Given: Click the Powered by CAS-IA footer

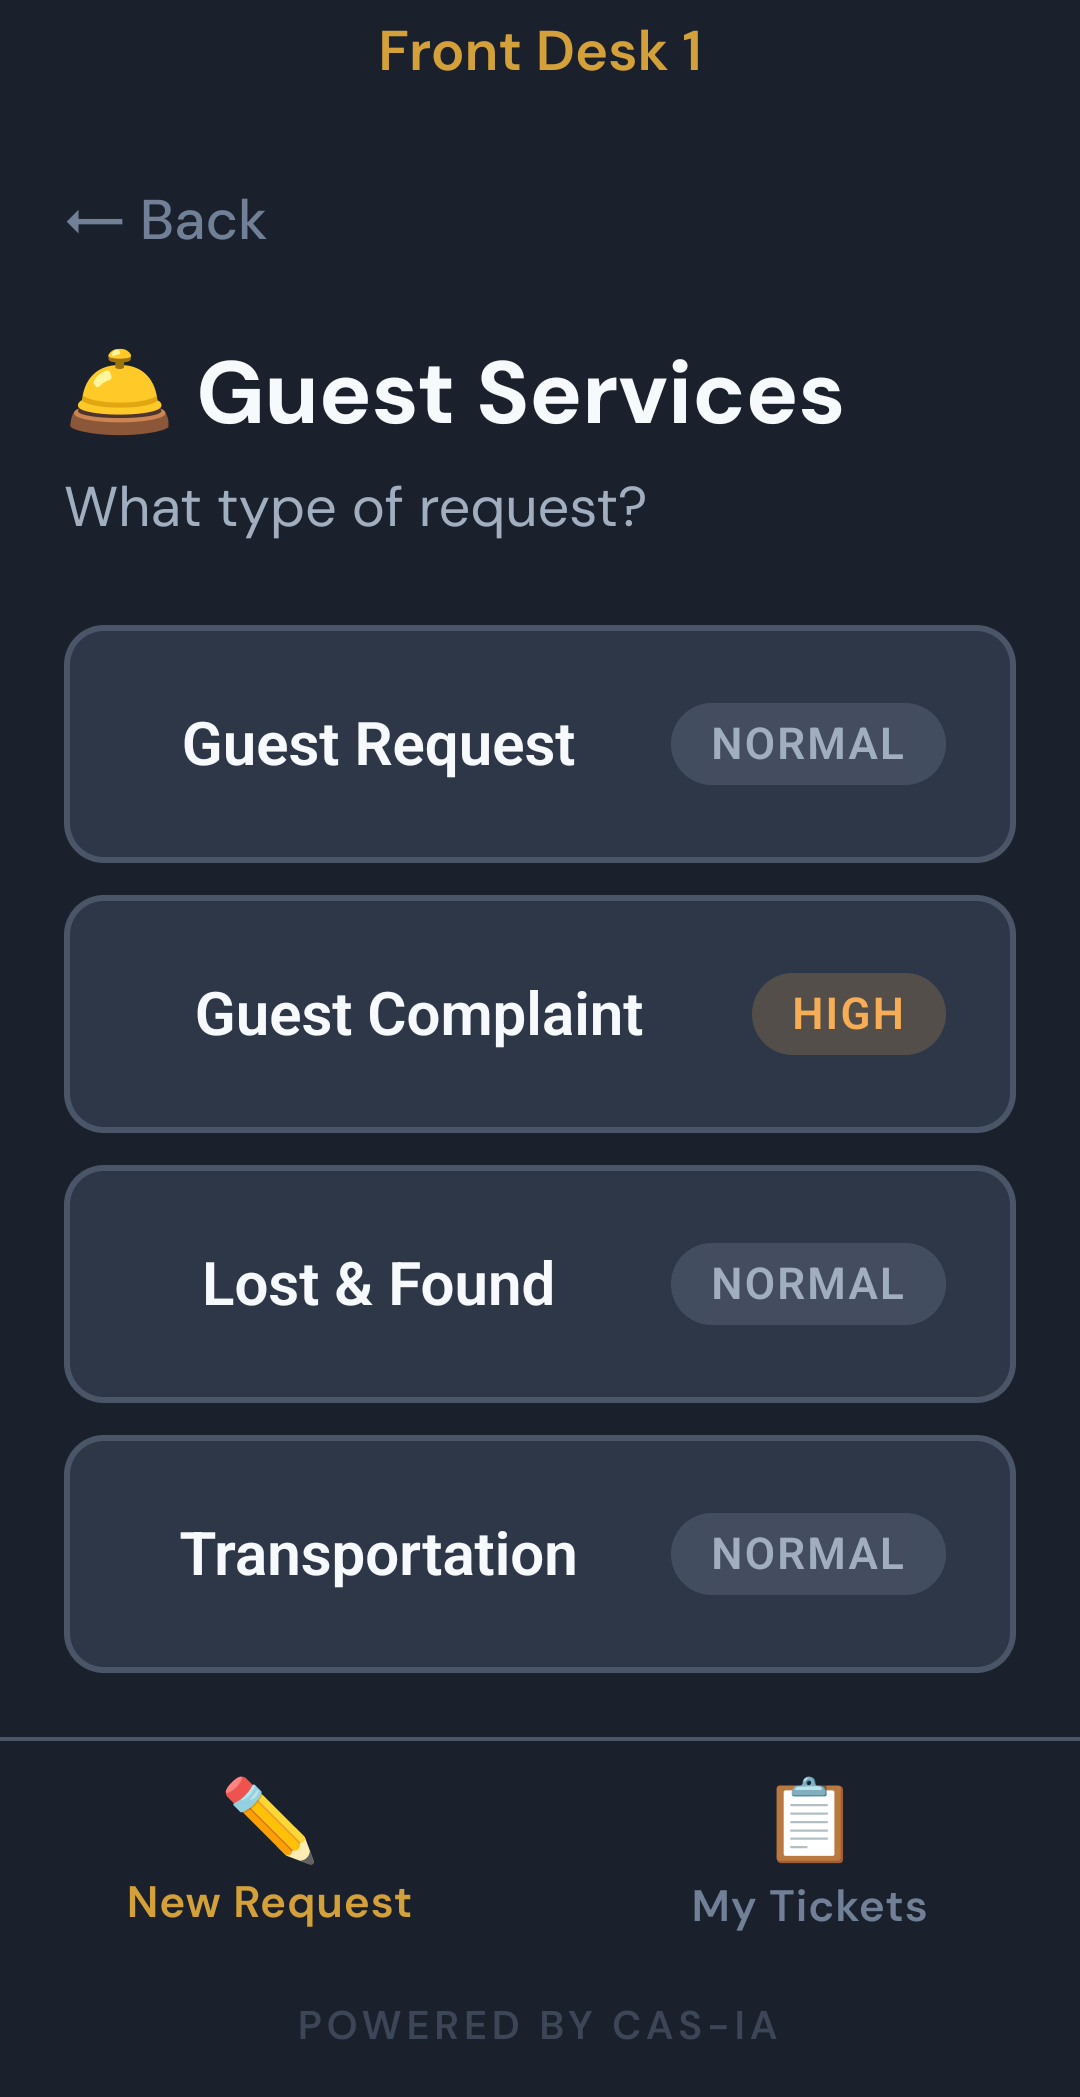Looking at the screenshot, I should [539, 2026].
